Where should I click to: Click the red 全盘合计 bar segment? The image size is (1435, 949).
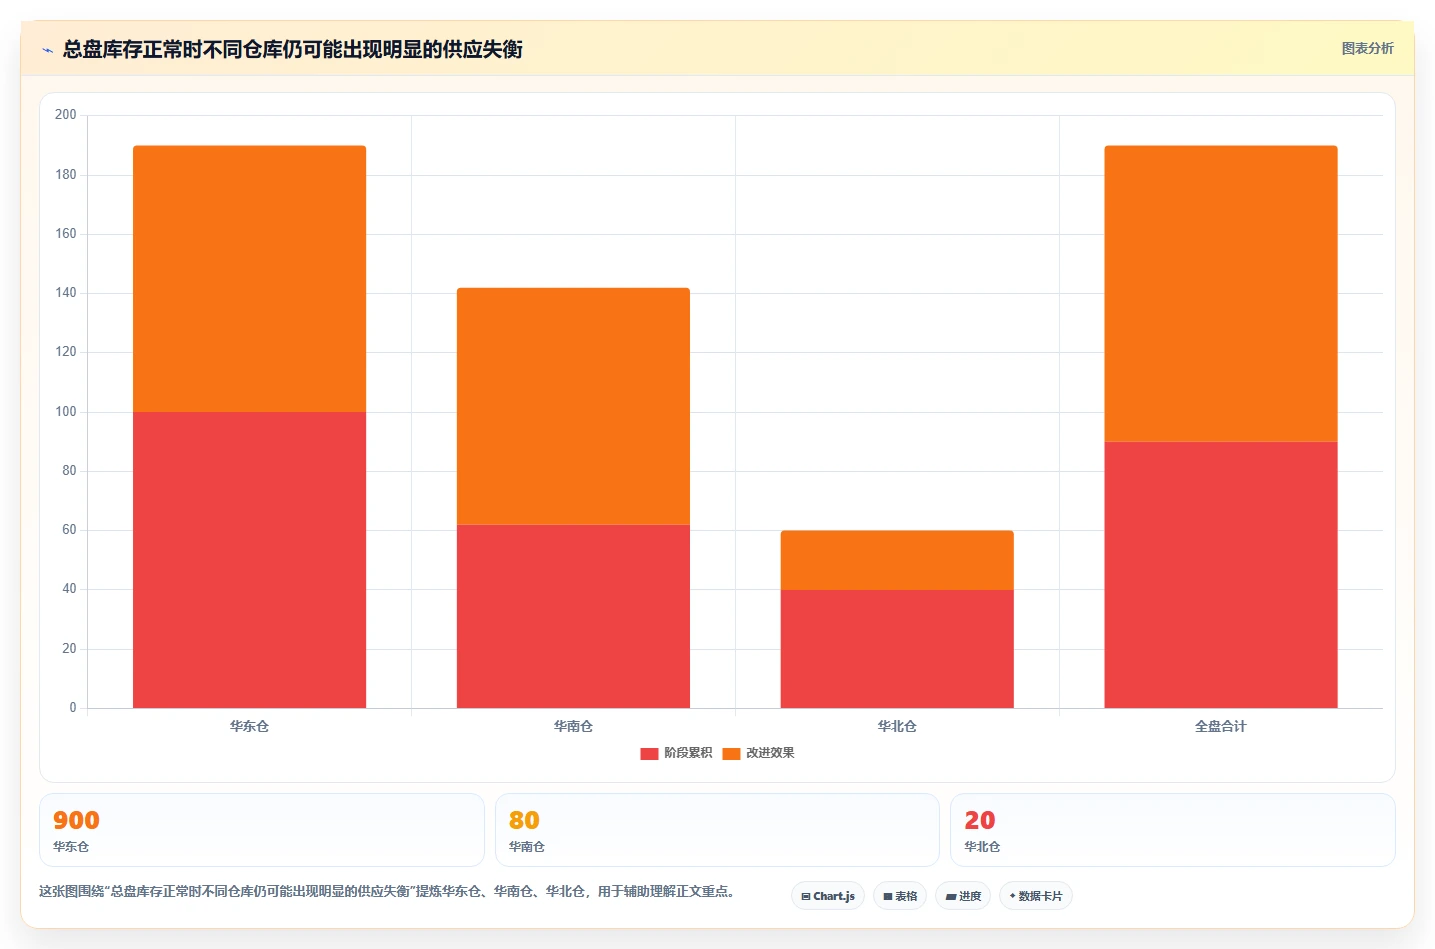(x=1221, y=575)
